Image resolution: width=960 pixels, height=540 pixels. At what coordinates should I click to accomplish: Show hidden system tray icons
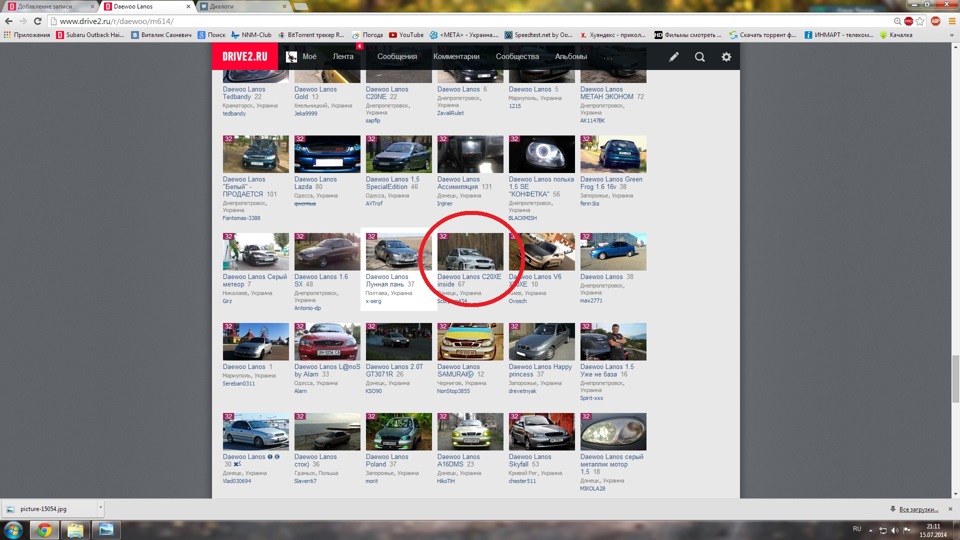pyautogui.click(x=871, y=530)
